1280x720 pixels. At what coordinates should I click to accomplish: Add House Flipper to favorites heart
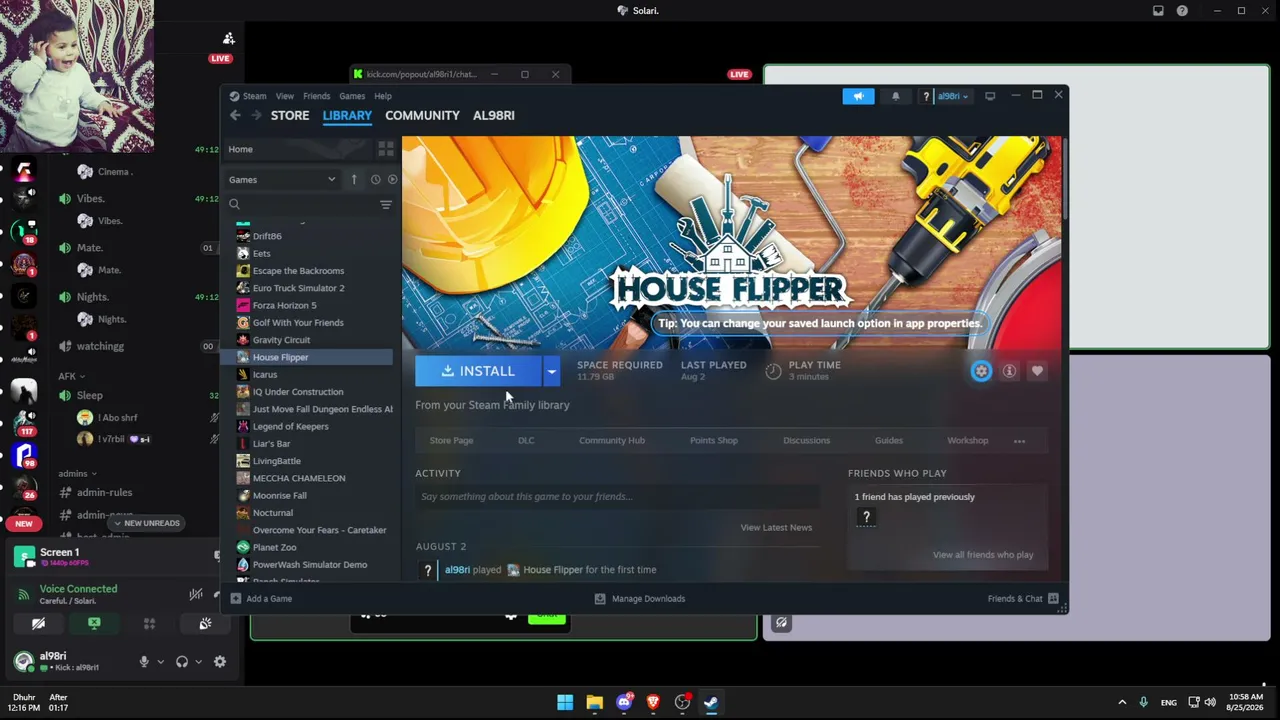(1037, 371)
